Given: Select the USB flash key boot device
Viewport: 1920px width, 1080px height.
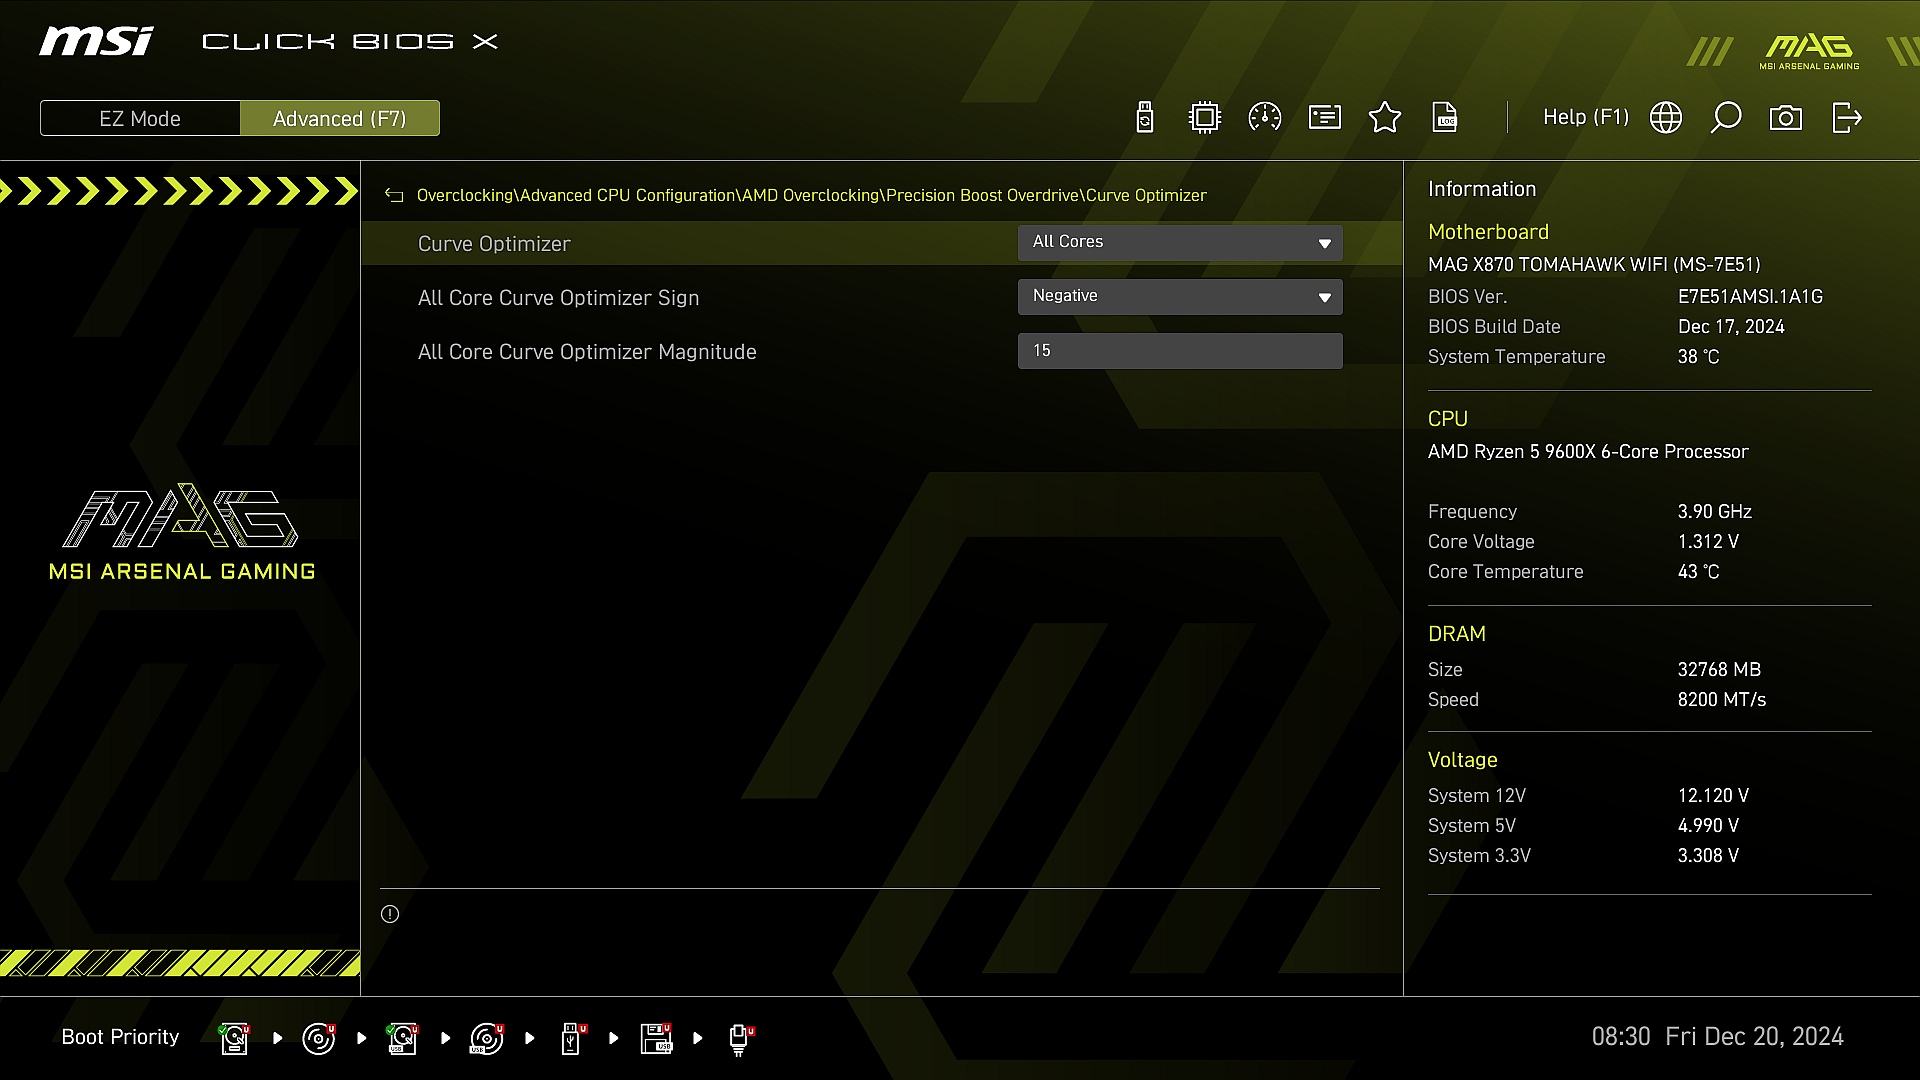Looking at the screenshot, I should tap(572, 1038).
